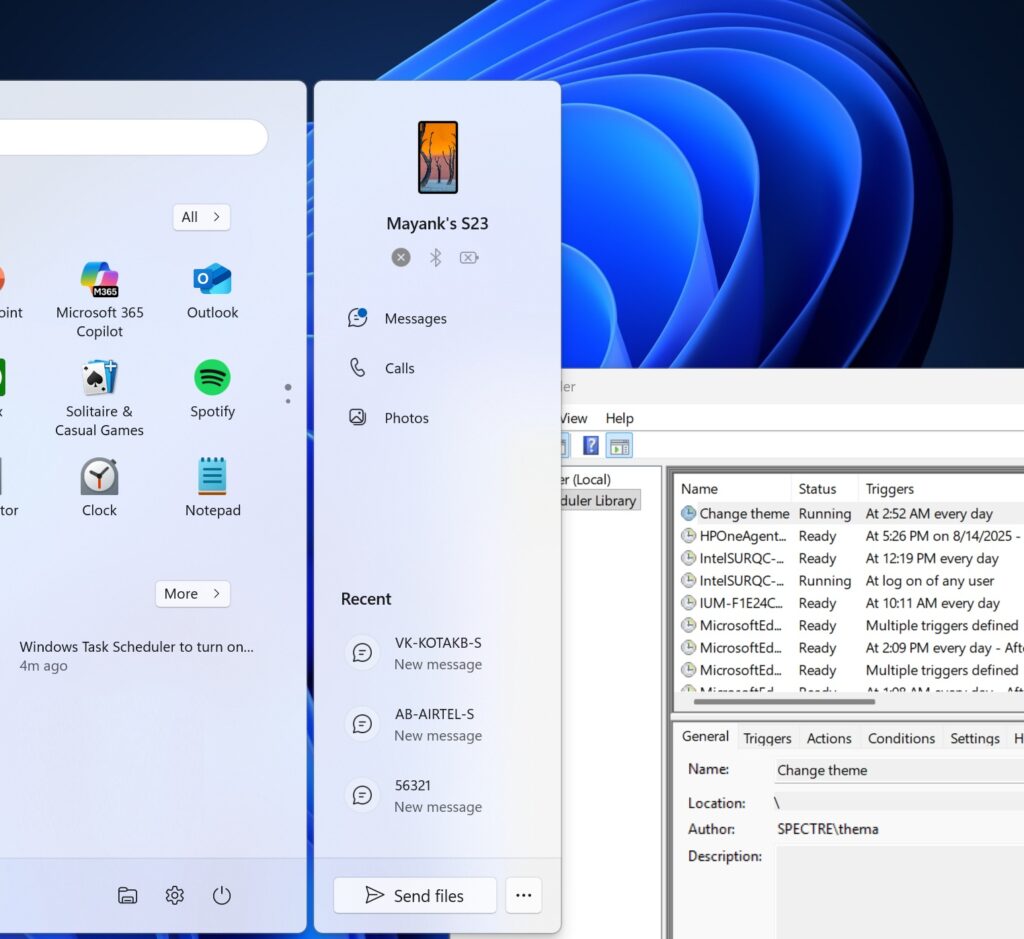Switch to the Conditions tab
The width and height of the screenshot is (1024, 939).
(x=901, y=737)
